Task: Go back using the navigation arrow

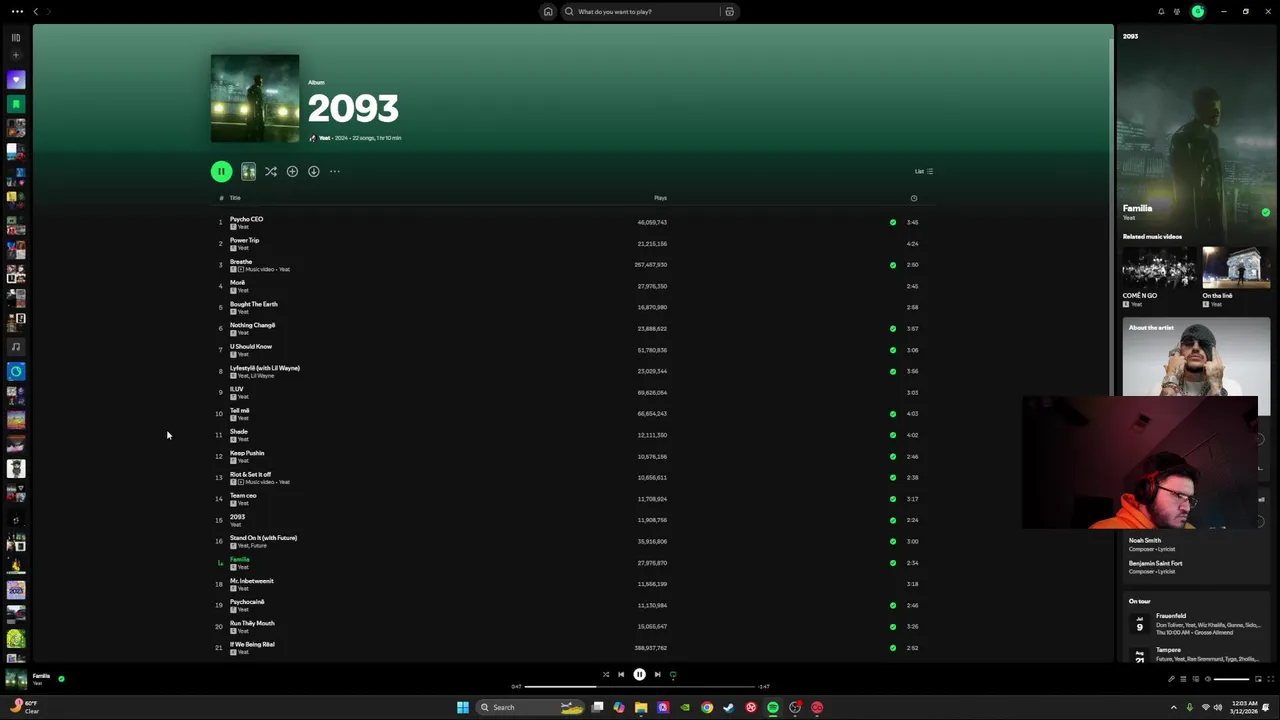Action: point(36,12)
